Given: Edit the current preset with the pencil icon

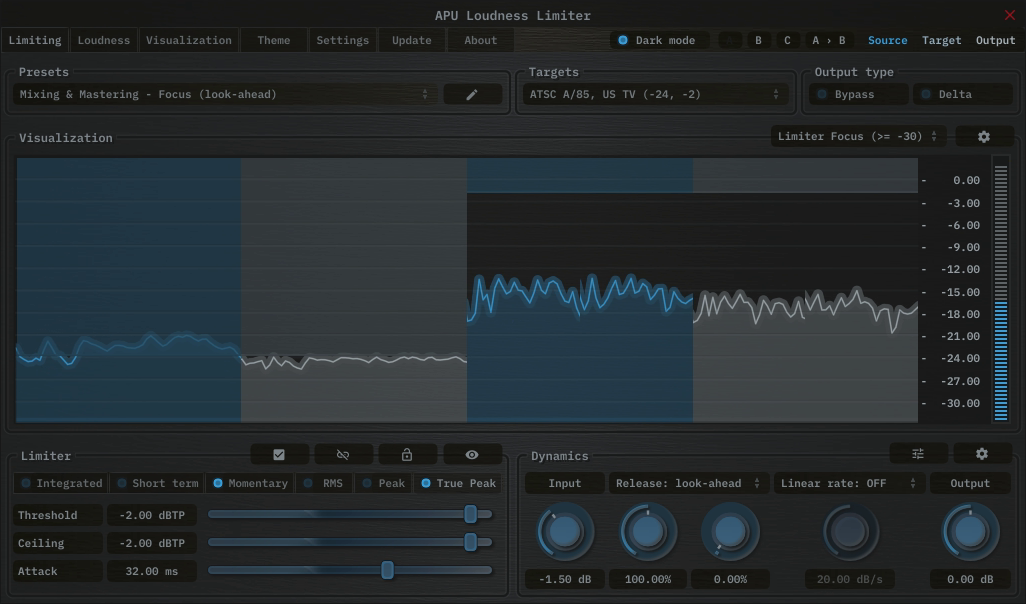Looking at the screenshot, I should 471,93.
